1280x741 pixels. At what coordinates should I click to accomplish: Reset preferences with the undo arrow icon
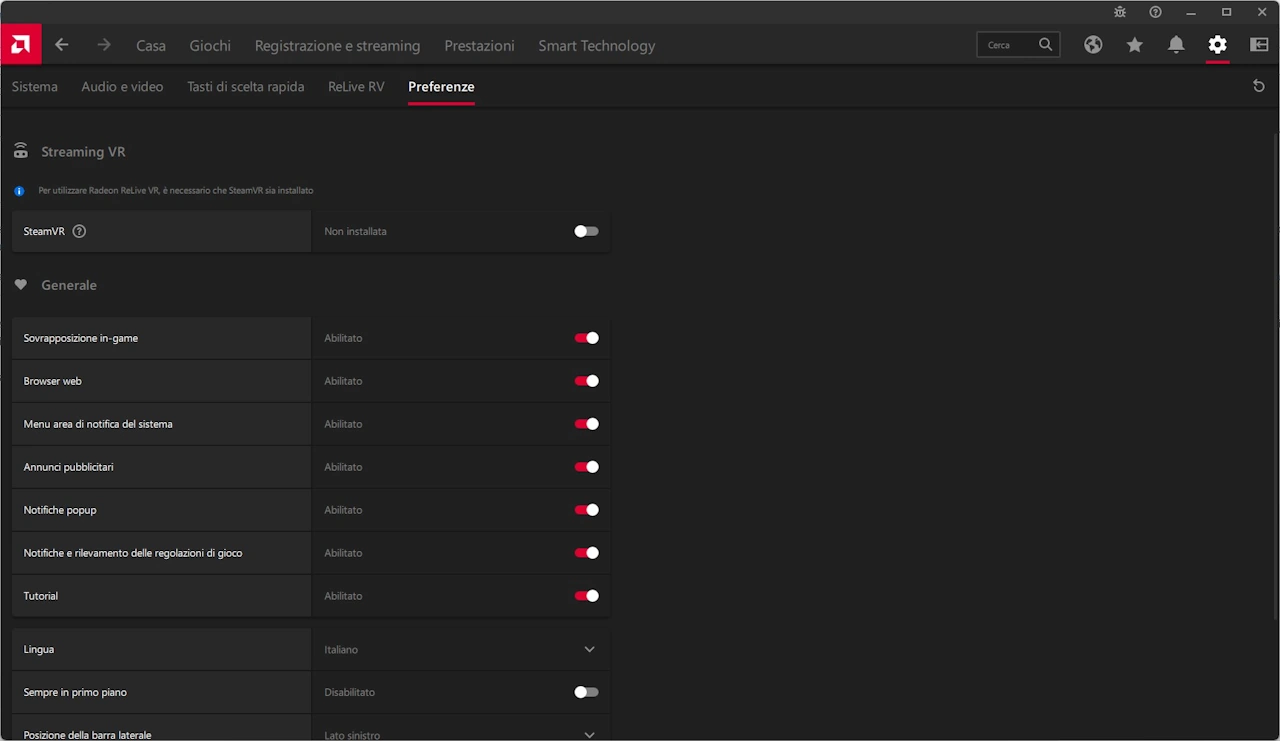[x=1259, y=86]
